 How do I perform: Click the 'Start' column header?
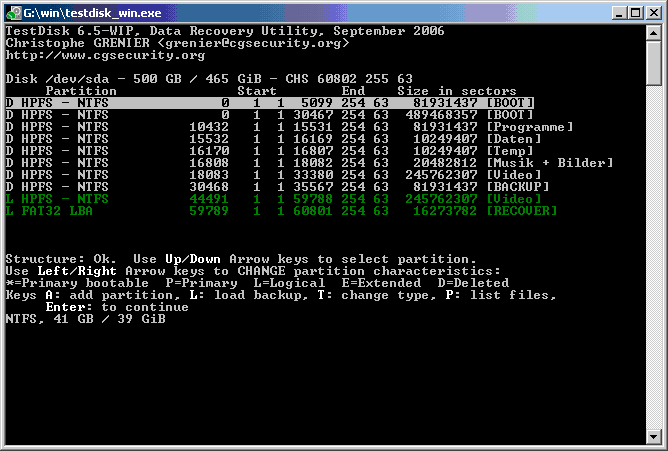tap(257, 91)
